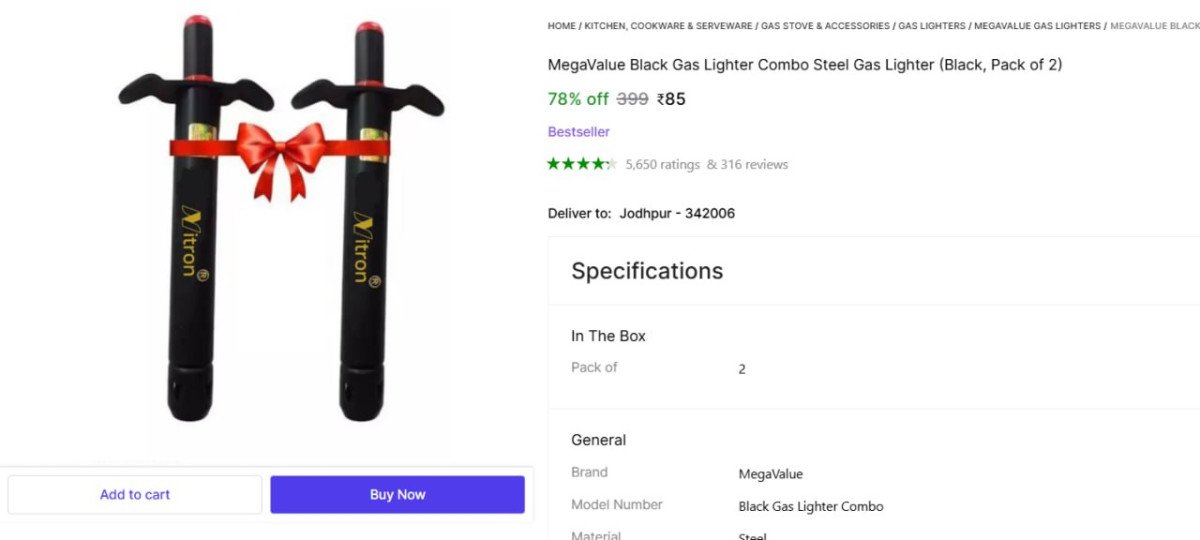Click the Bestseller tag

pyautogui.click(x=578, y=132)
